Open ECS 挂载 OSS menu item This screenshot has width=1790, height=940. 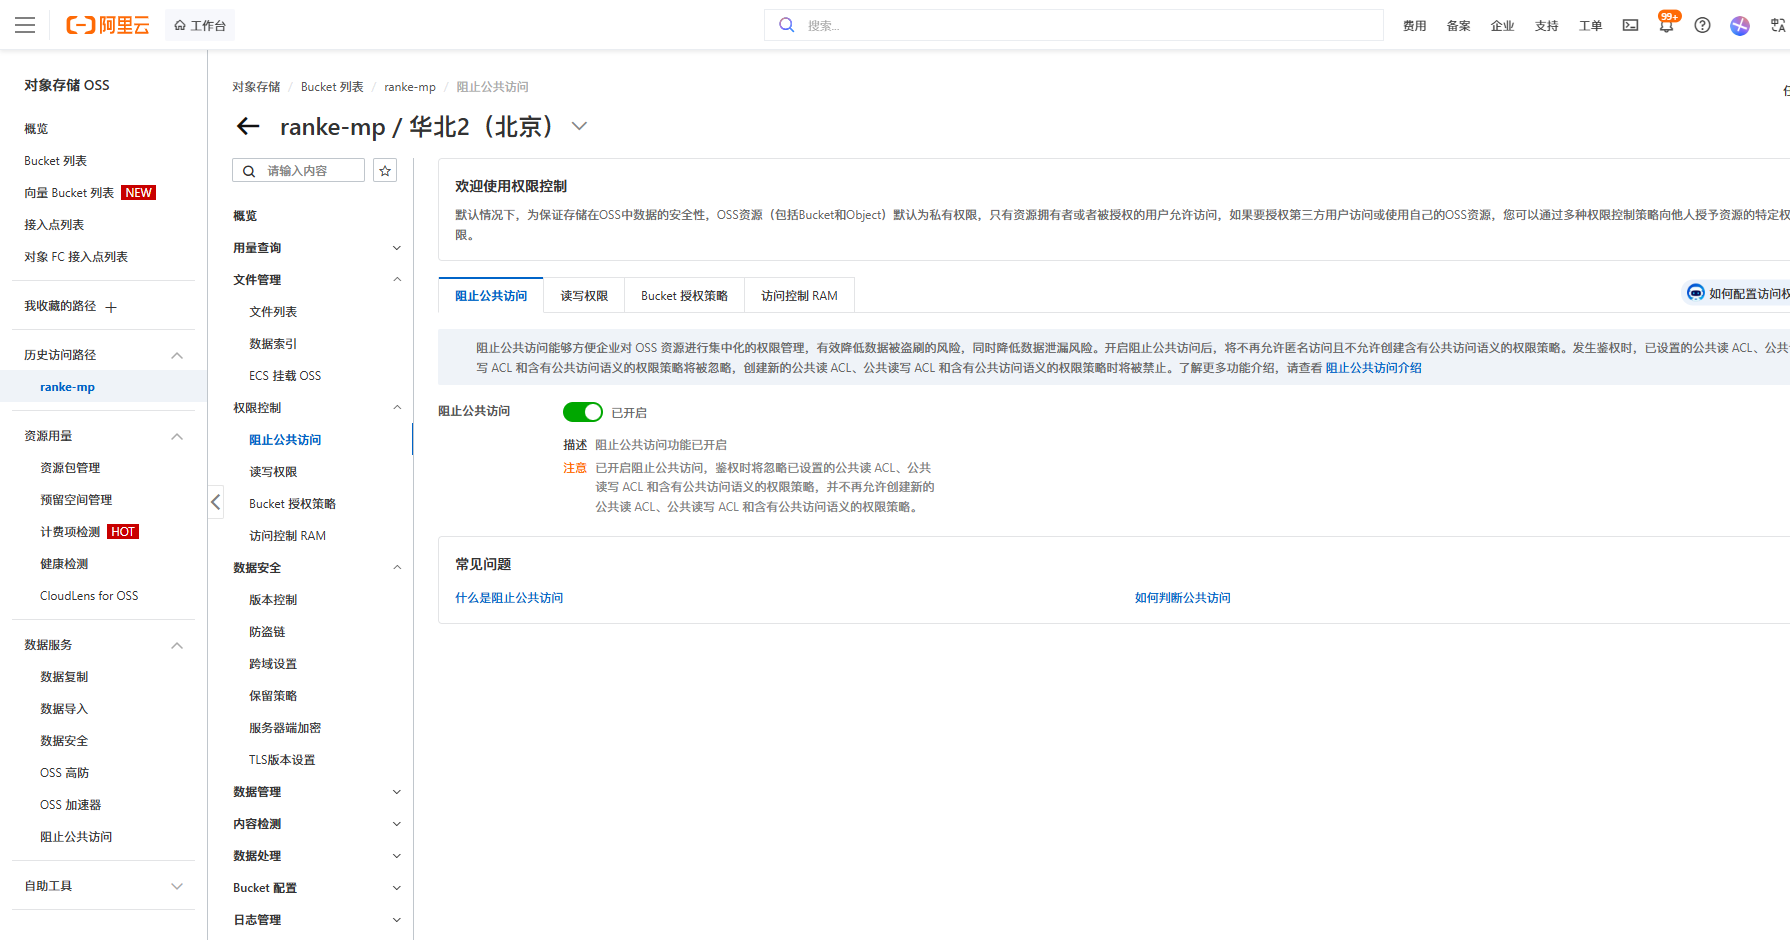285,376
